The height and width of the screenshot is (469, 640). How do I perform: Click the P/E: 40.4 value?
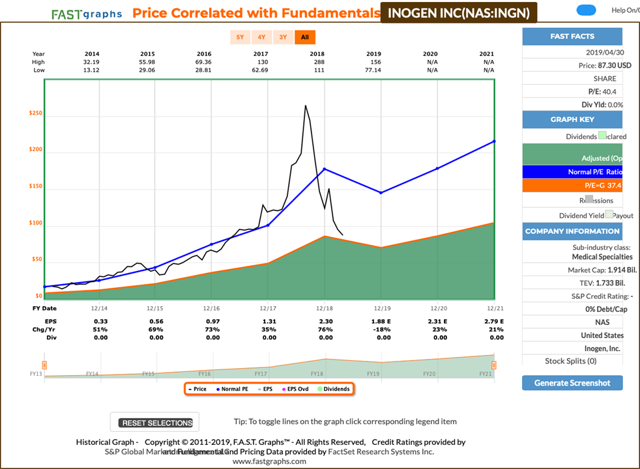[x=602, y=91]
